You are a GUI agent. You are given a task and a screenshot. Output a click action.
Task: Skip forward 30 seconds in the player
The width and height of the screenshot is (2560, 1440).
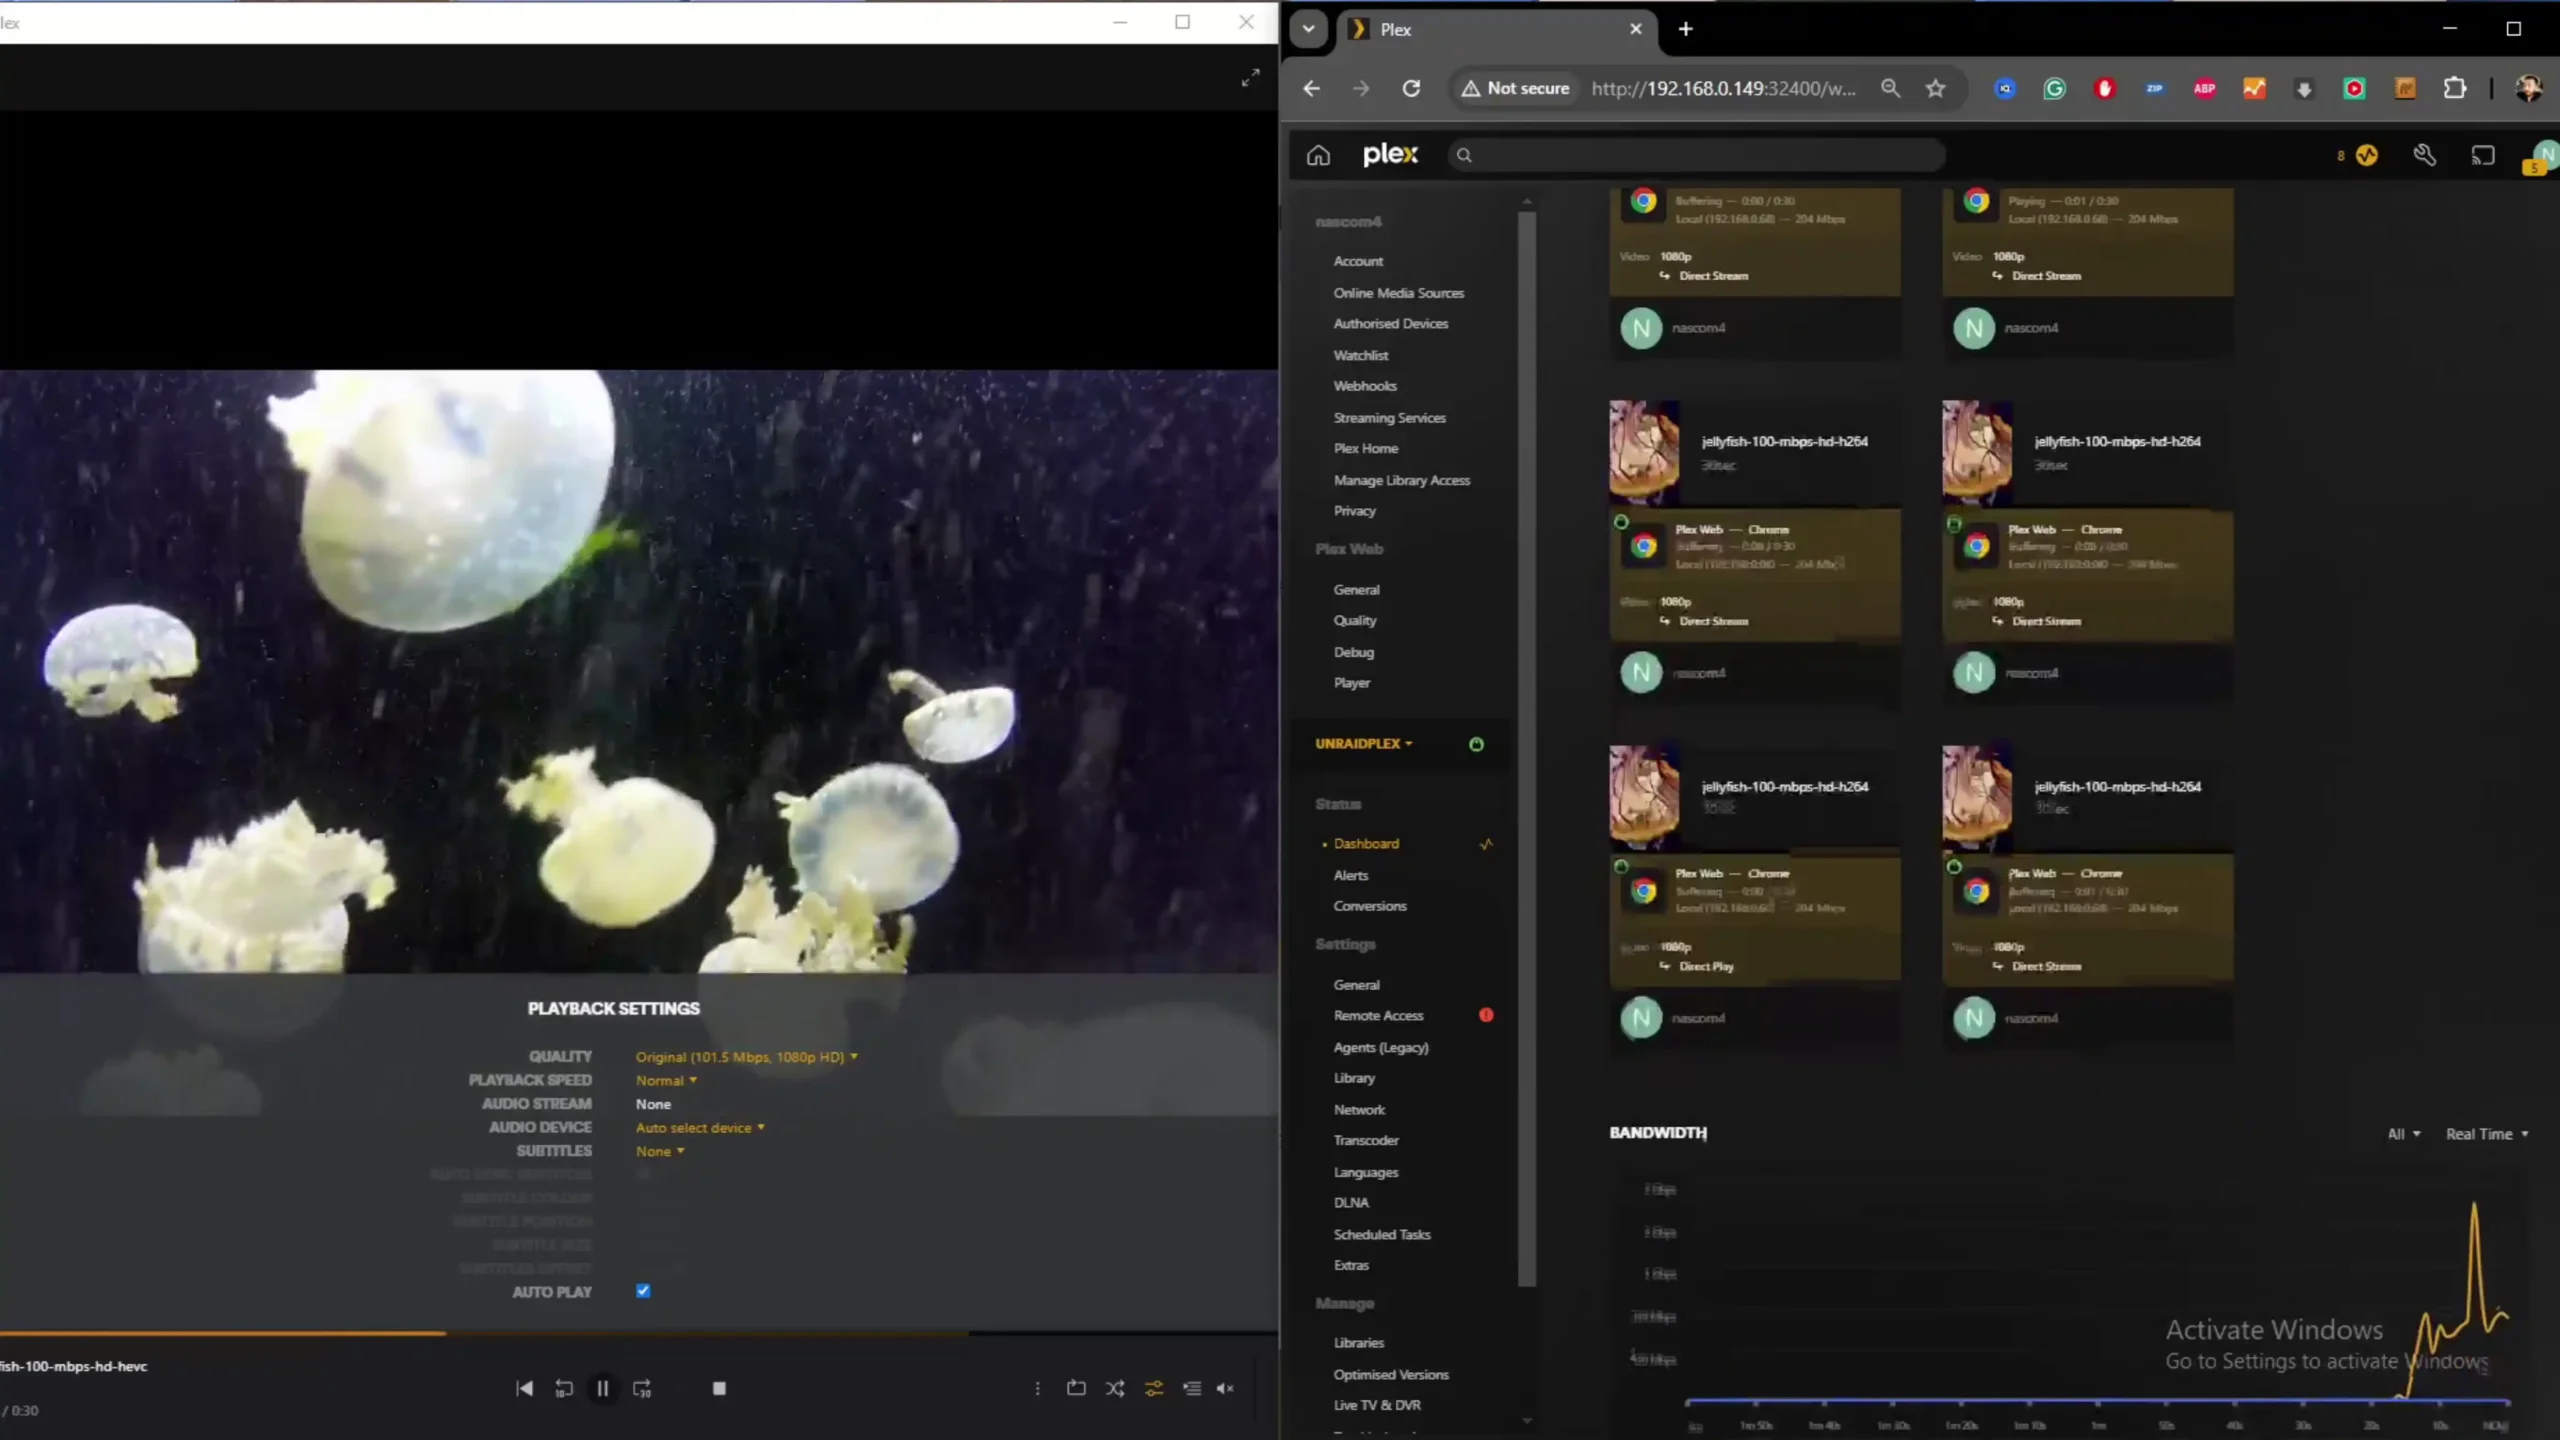pos(642,1388)
